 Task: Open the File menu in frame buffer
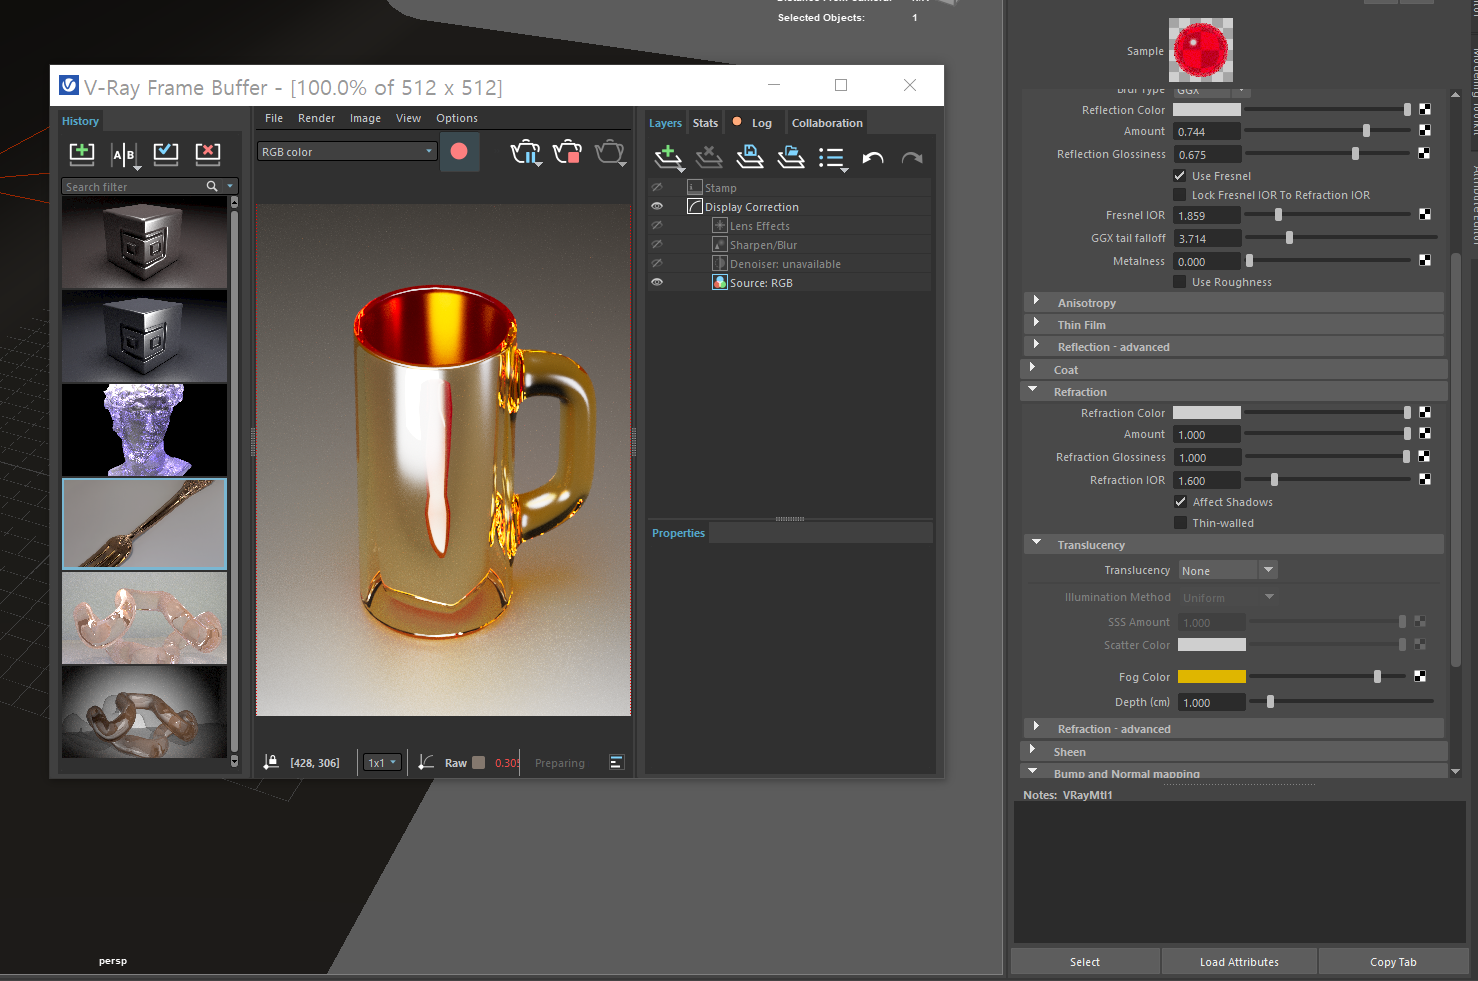[x=274, y=118]
